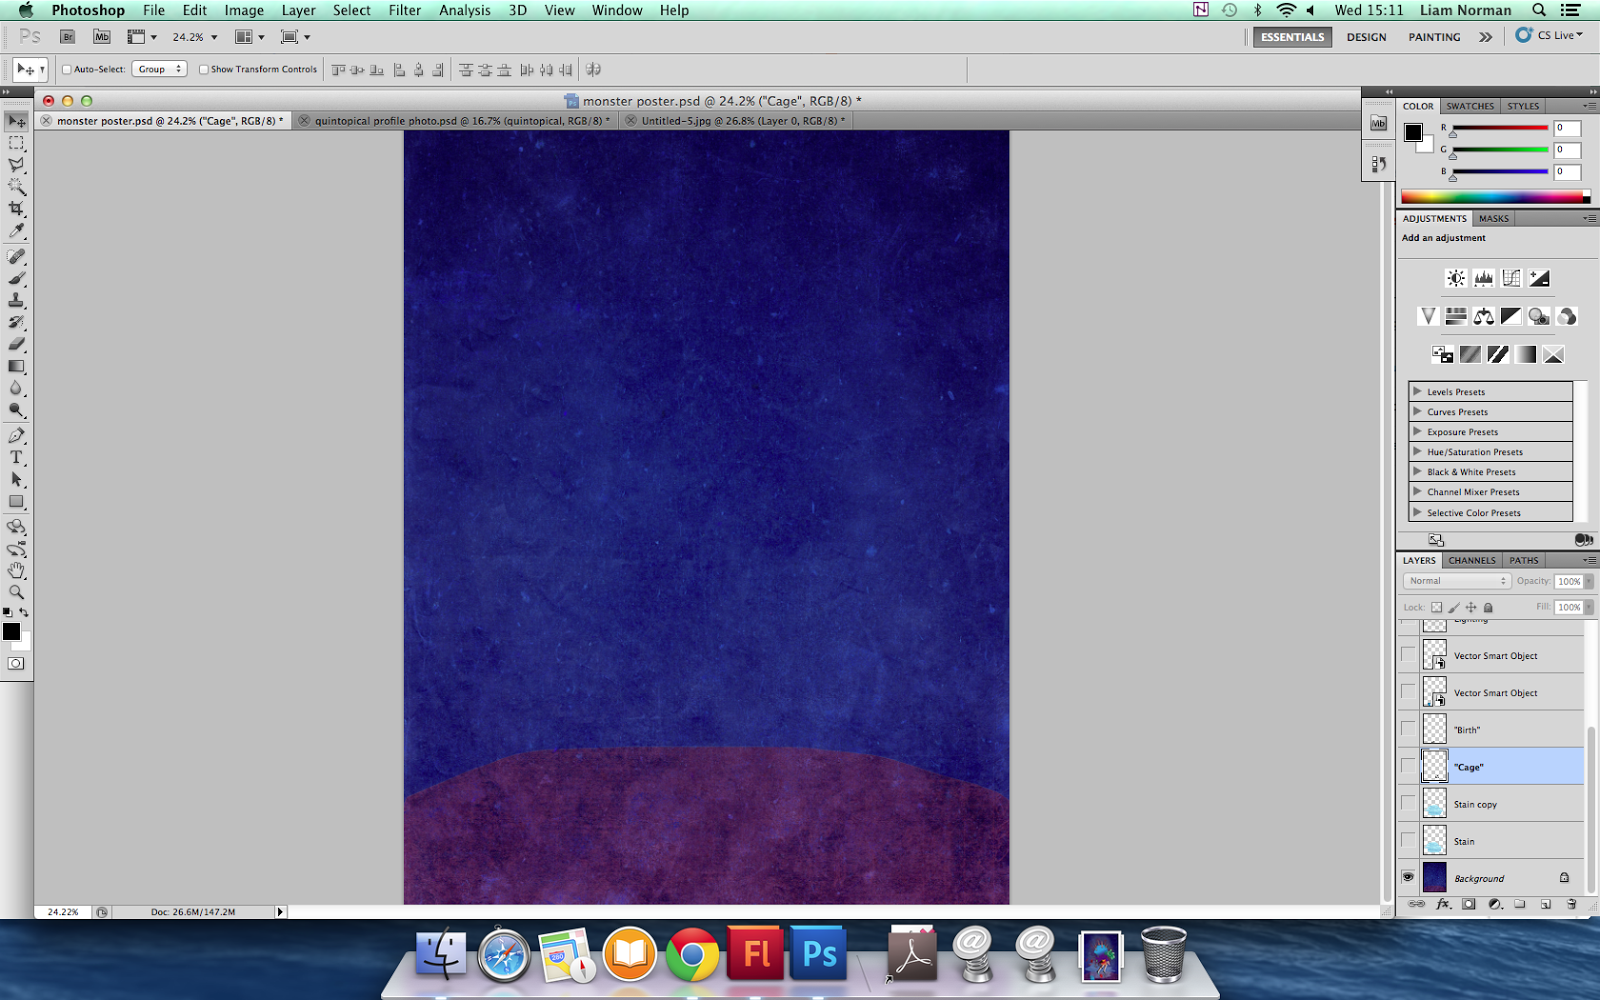Open the Filter menu
This screenshot has width=1600, height=1000.
pos(404,10)
